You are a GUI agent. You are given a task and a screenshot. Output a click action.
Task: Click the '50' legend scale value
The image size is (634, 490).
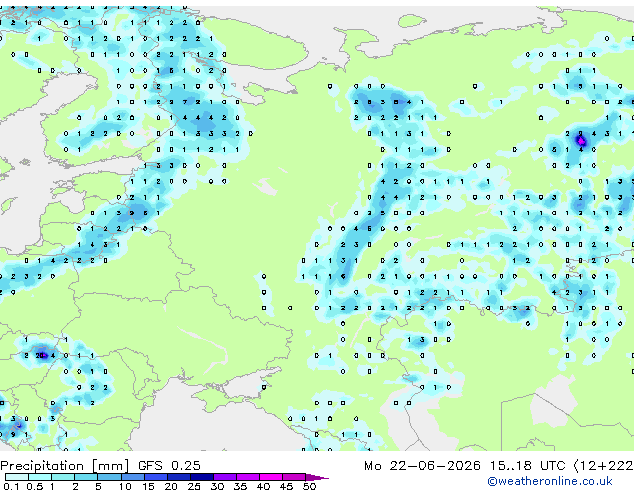tap(309, 486)
